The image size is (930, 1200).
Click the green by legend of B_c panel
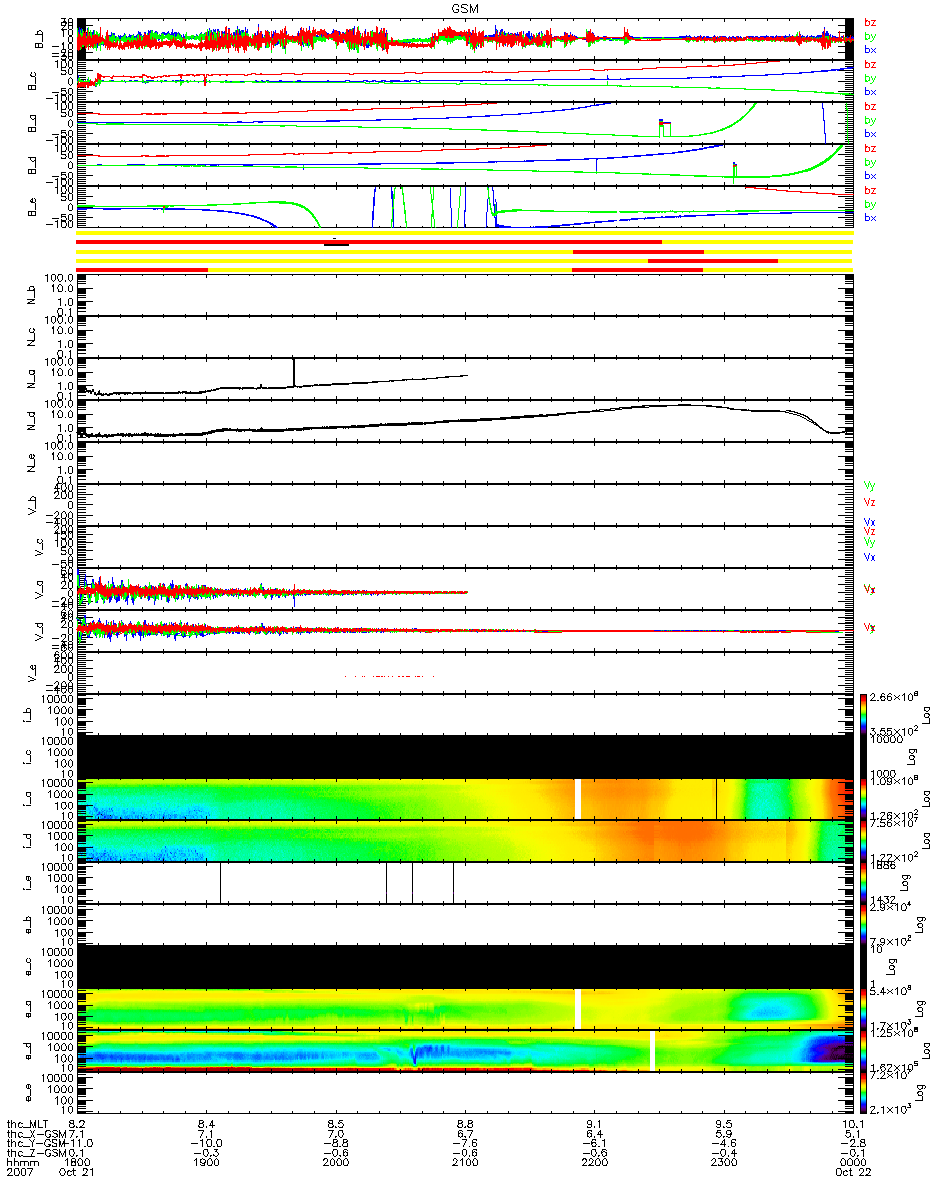(870, 78)
